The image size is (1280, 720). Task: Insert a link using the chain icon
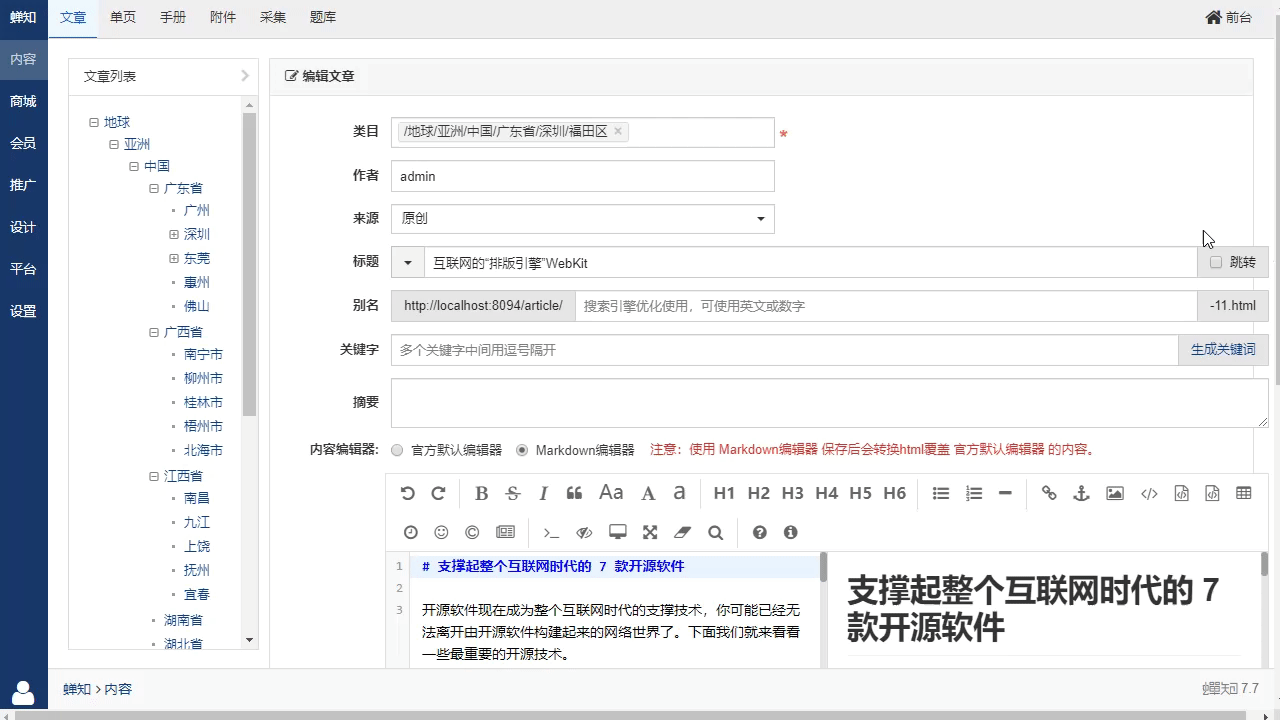click(x=1049, y=493)
